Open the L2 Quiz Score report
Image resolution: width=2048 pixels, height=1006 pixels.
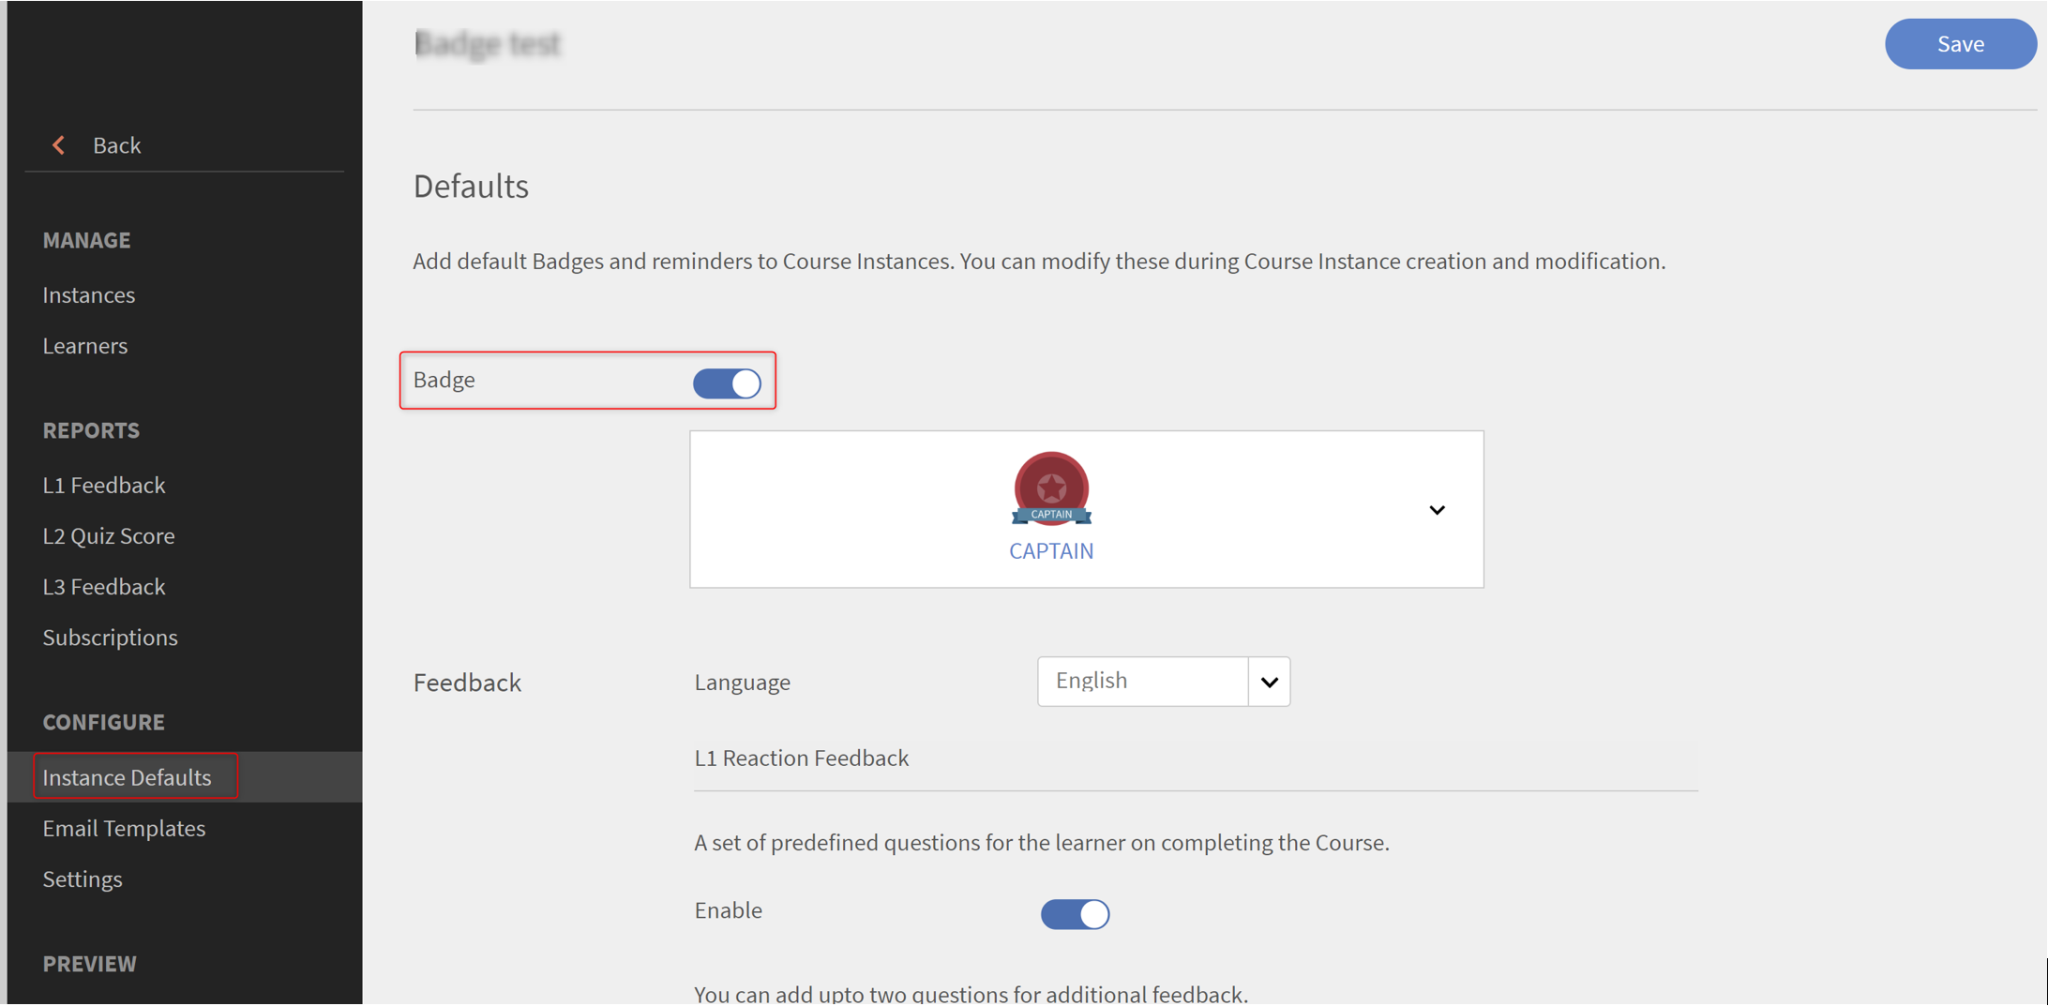[109, 536]
